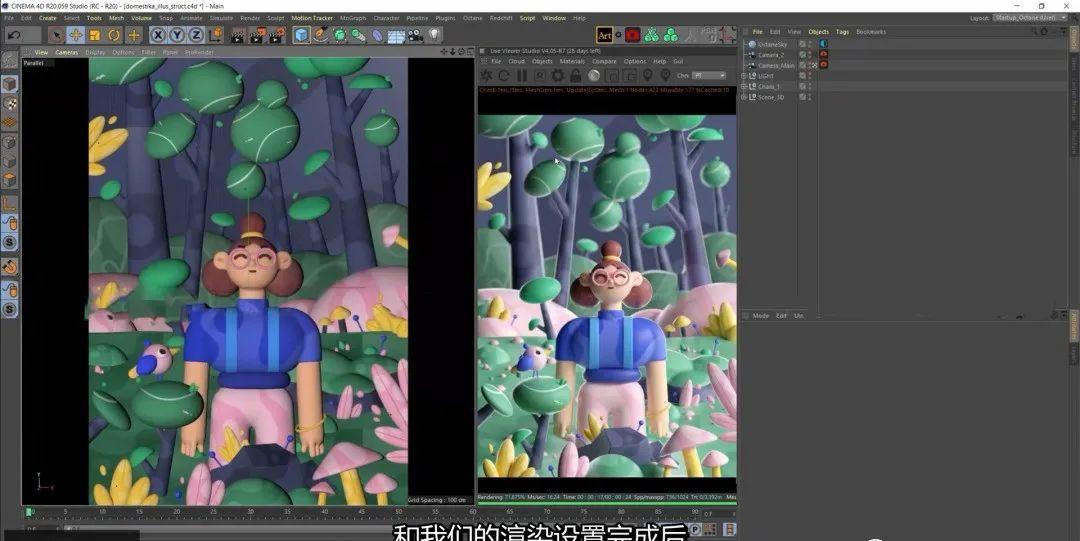Viewport: 1080px width, 541px height.
Task: Click Render View clapperboard icon
Action: point(238,35)
